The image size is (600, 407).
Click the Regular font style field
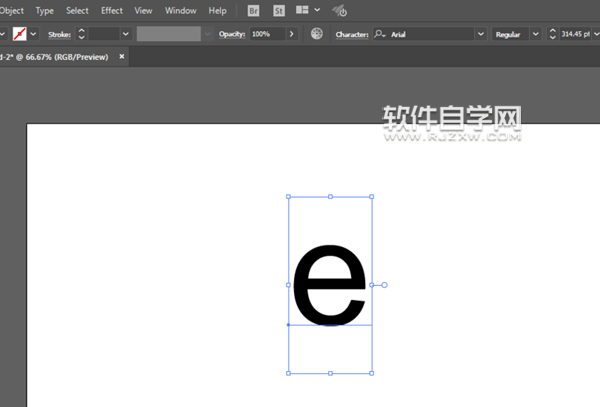(x=510, y=34)
